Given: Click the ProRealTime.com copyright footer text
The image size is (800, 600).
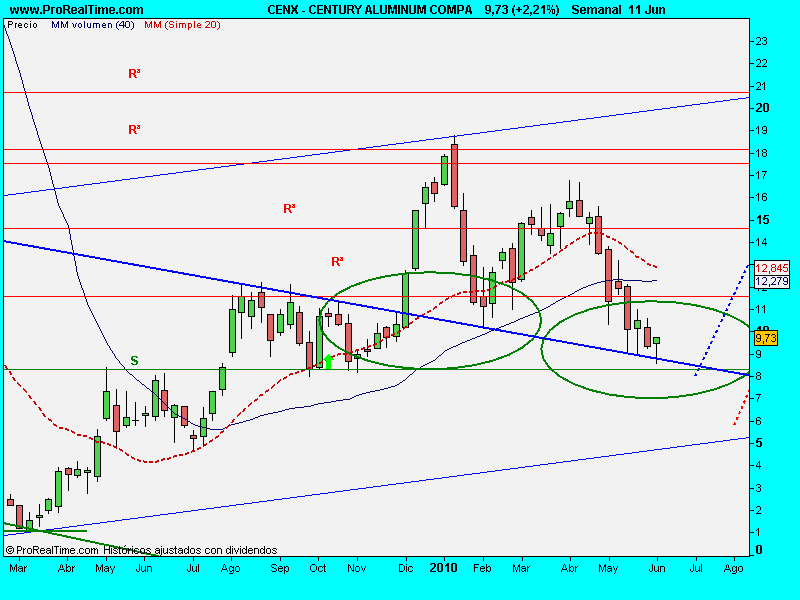Looking at the screenshot, I should (52, 550).
